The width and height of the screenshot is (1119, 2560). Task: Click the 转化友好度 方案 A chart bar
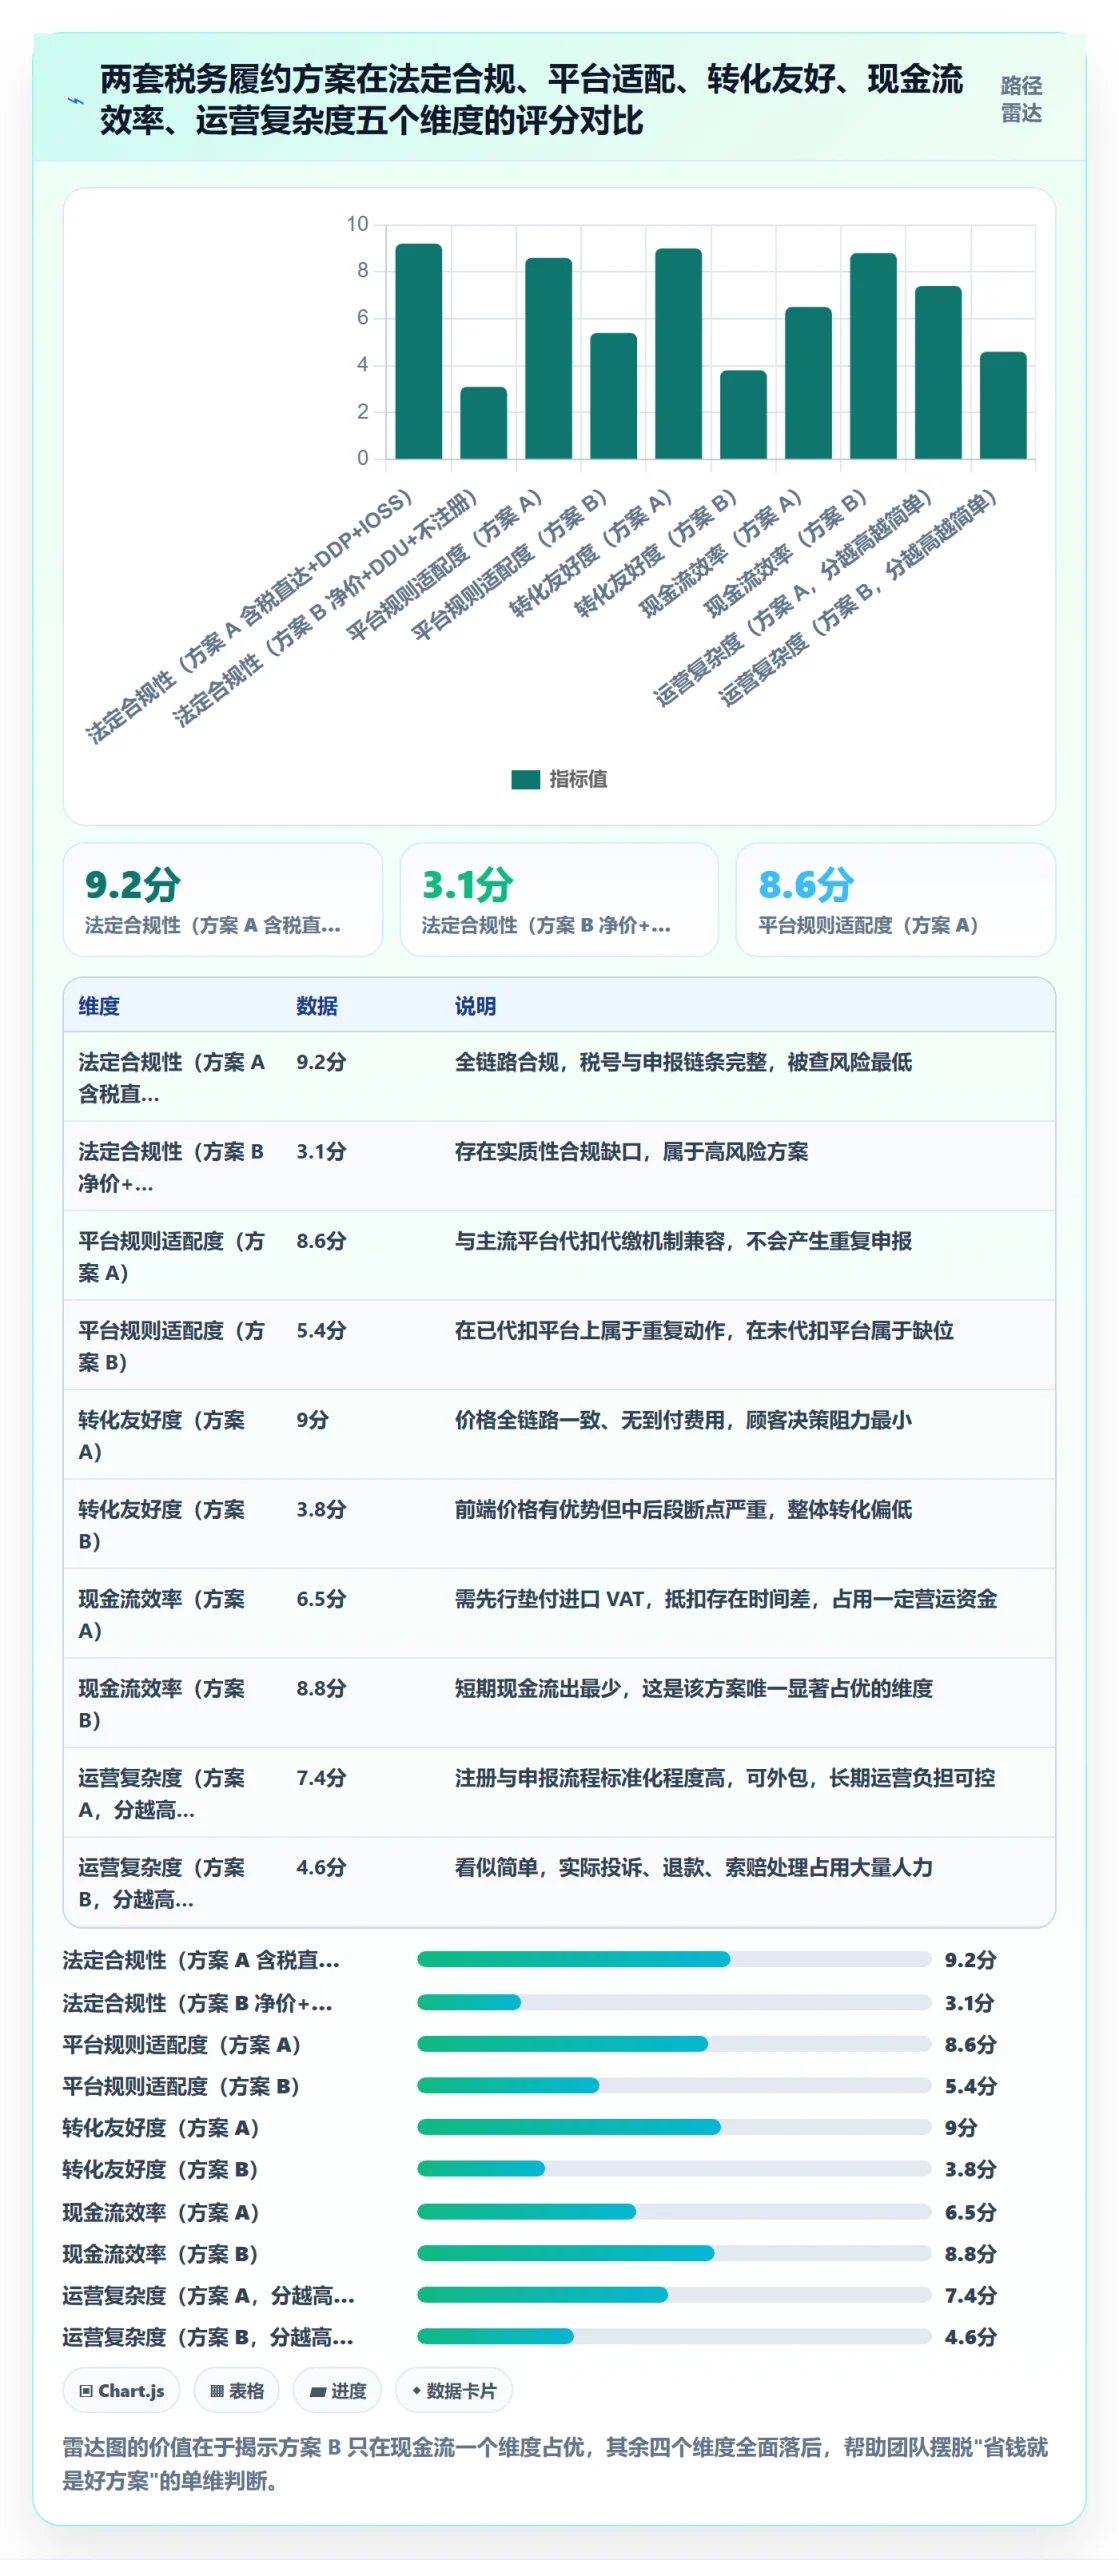678,354
